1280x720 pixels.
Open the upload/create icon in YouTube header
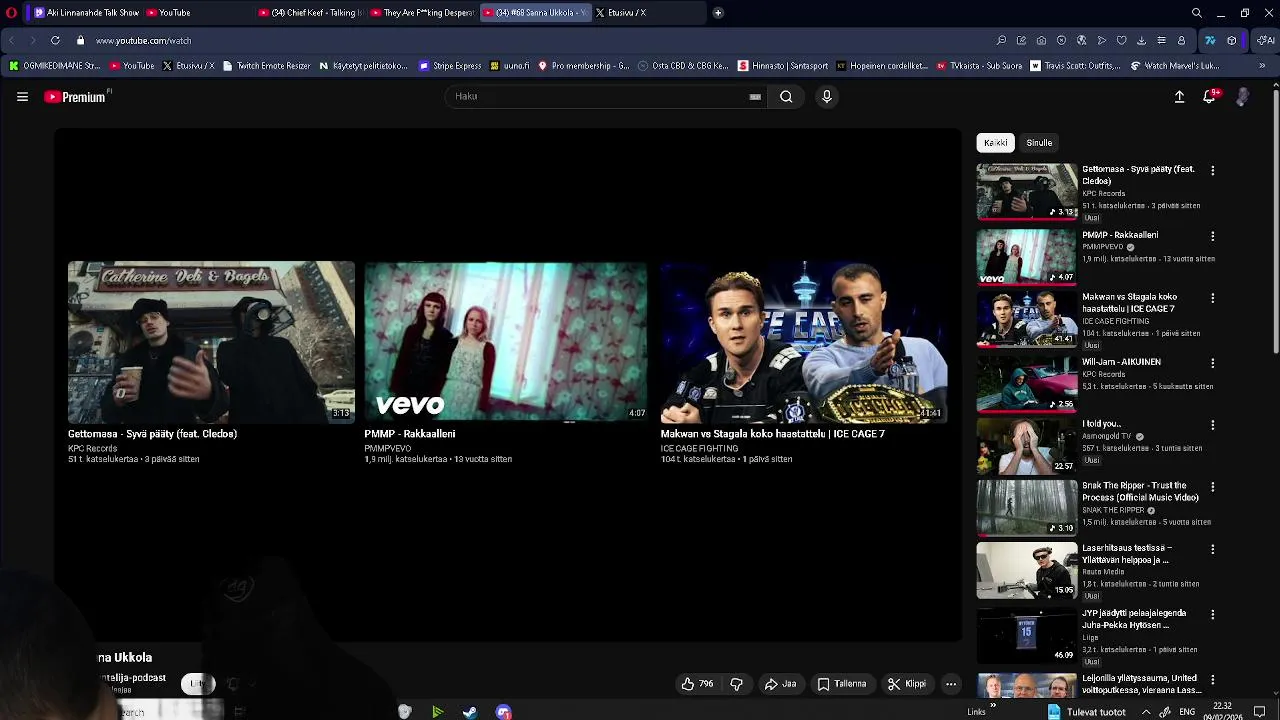(1179, 97)
